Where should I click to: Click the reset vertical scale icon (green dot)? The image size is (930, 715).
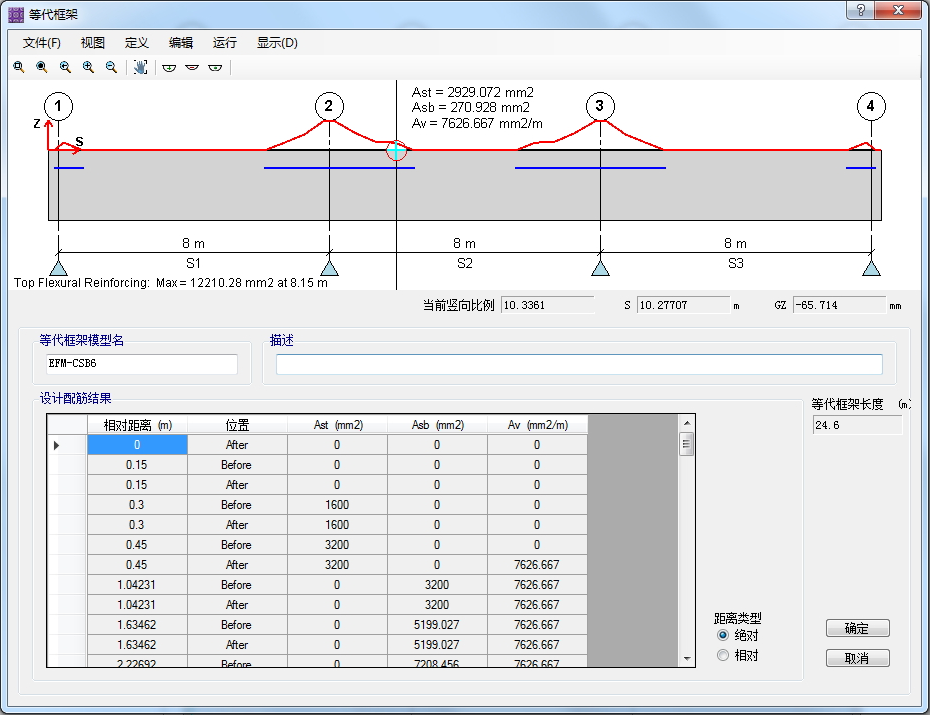point(215,68)
